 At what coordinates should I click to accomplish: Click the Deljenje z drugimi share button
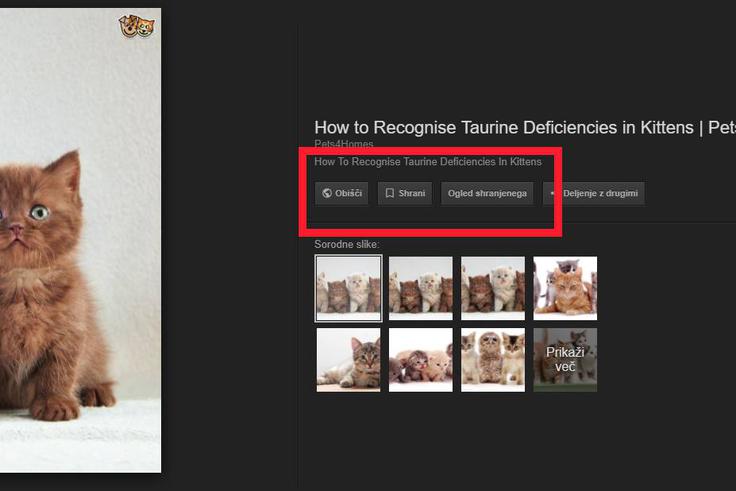(594, 193)
